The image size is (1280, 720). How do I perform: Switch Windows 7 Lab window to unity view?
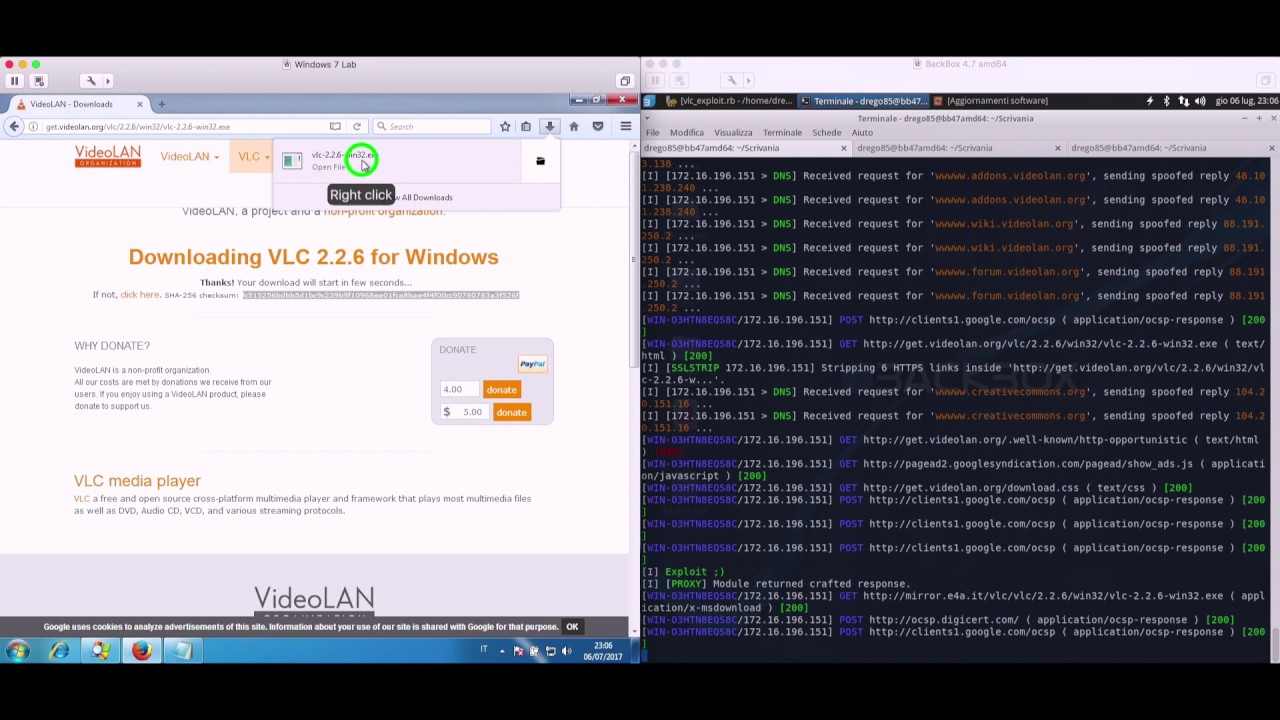[x=625, y=81]
